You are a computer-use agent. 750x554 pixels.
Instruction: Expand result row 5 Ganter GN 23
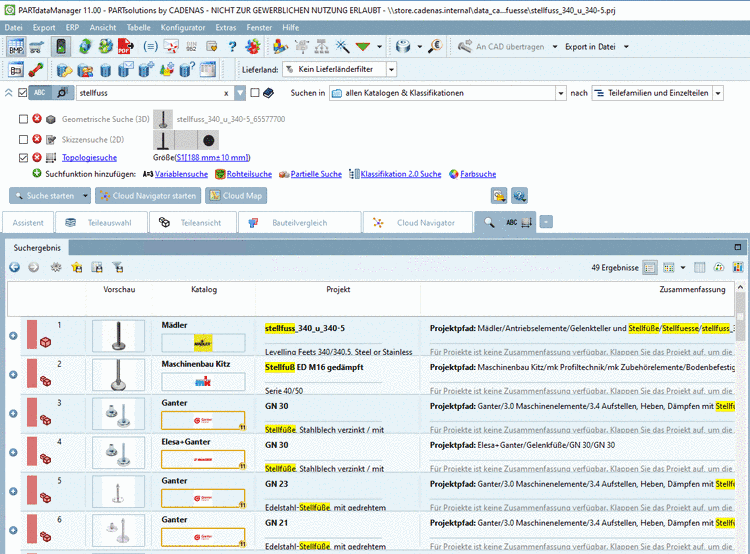pyautogui.click(x=13, y=491)
